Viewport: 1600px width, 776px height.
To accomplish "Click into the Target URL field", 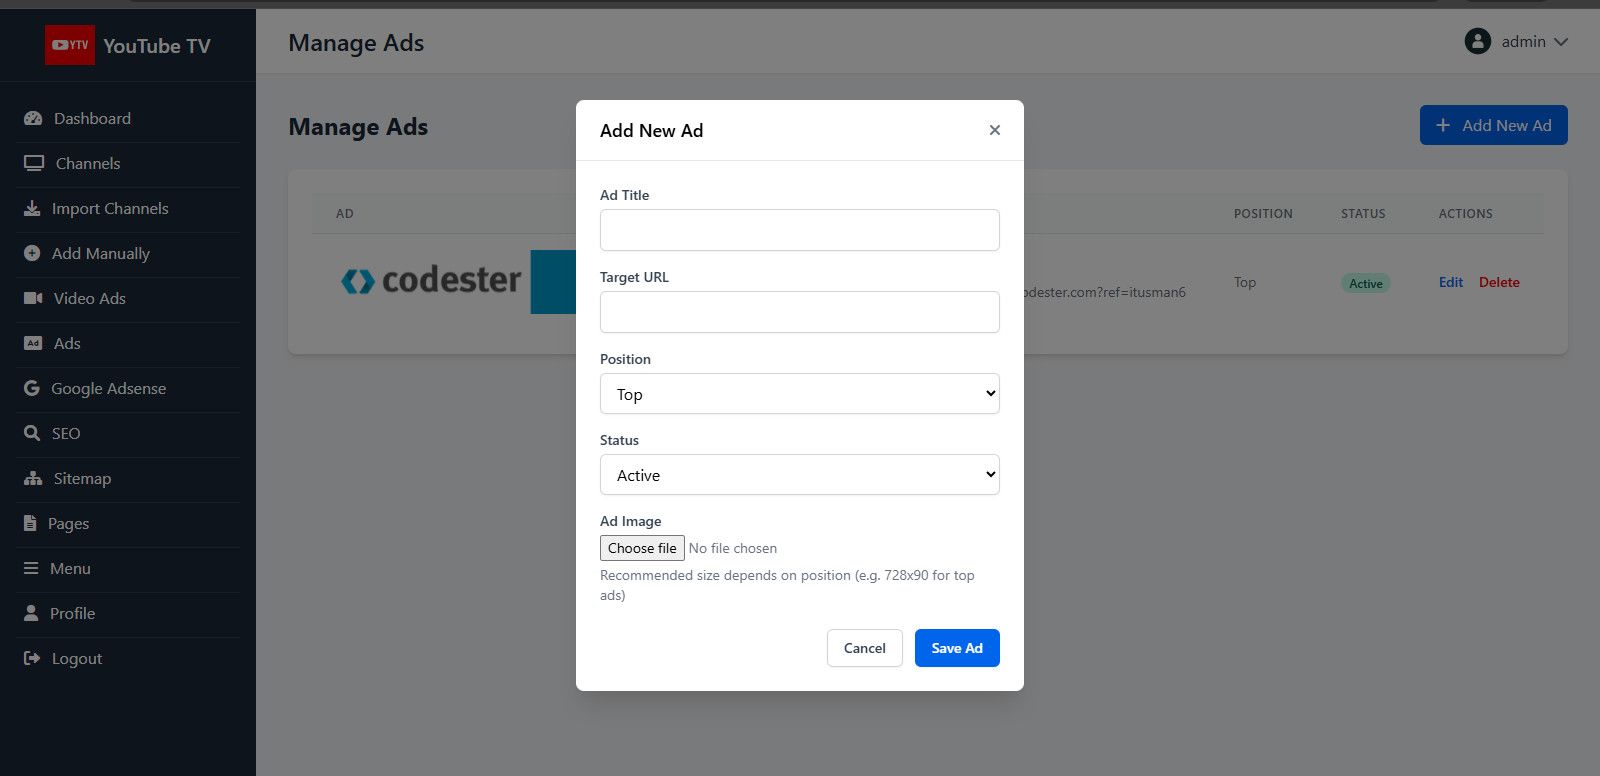I will 799,312.
